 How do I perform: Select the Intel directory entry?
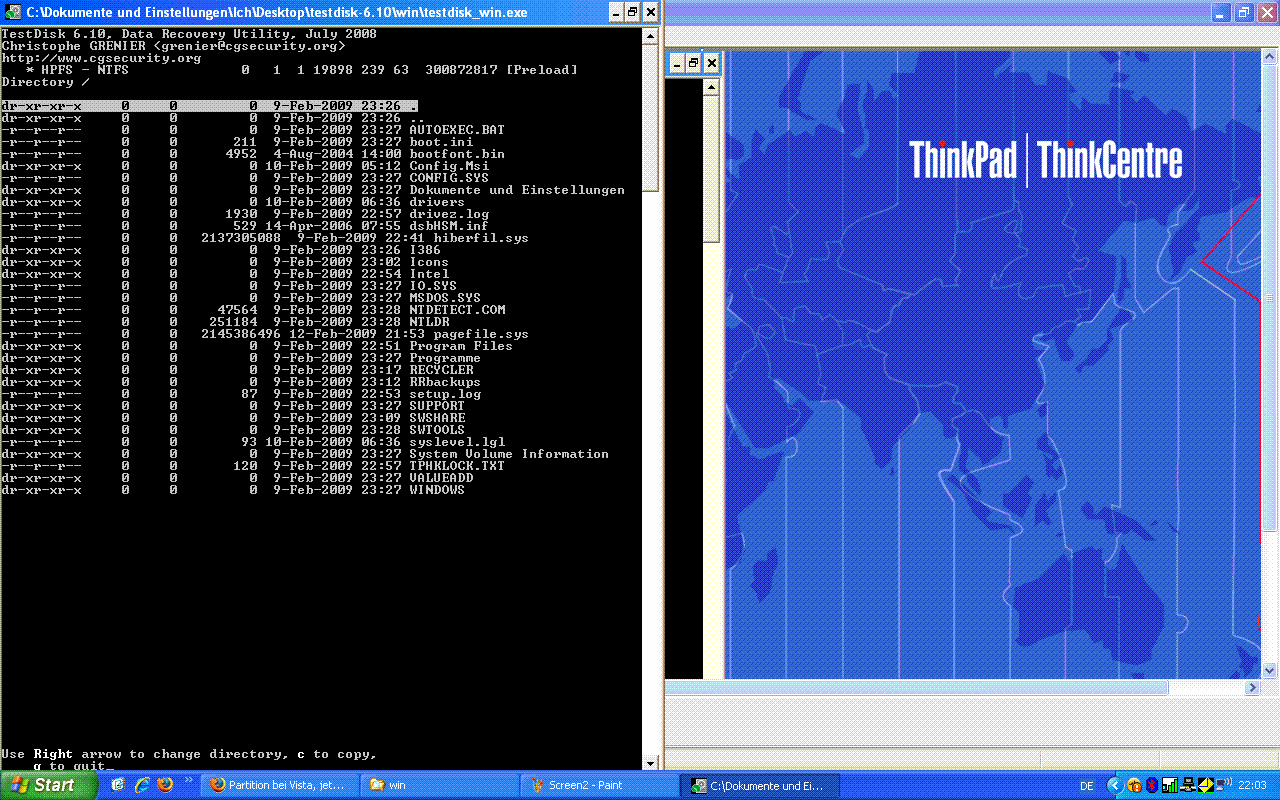(x=225, y=274)
